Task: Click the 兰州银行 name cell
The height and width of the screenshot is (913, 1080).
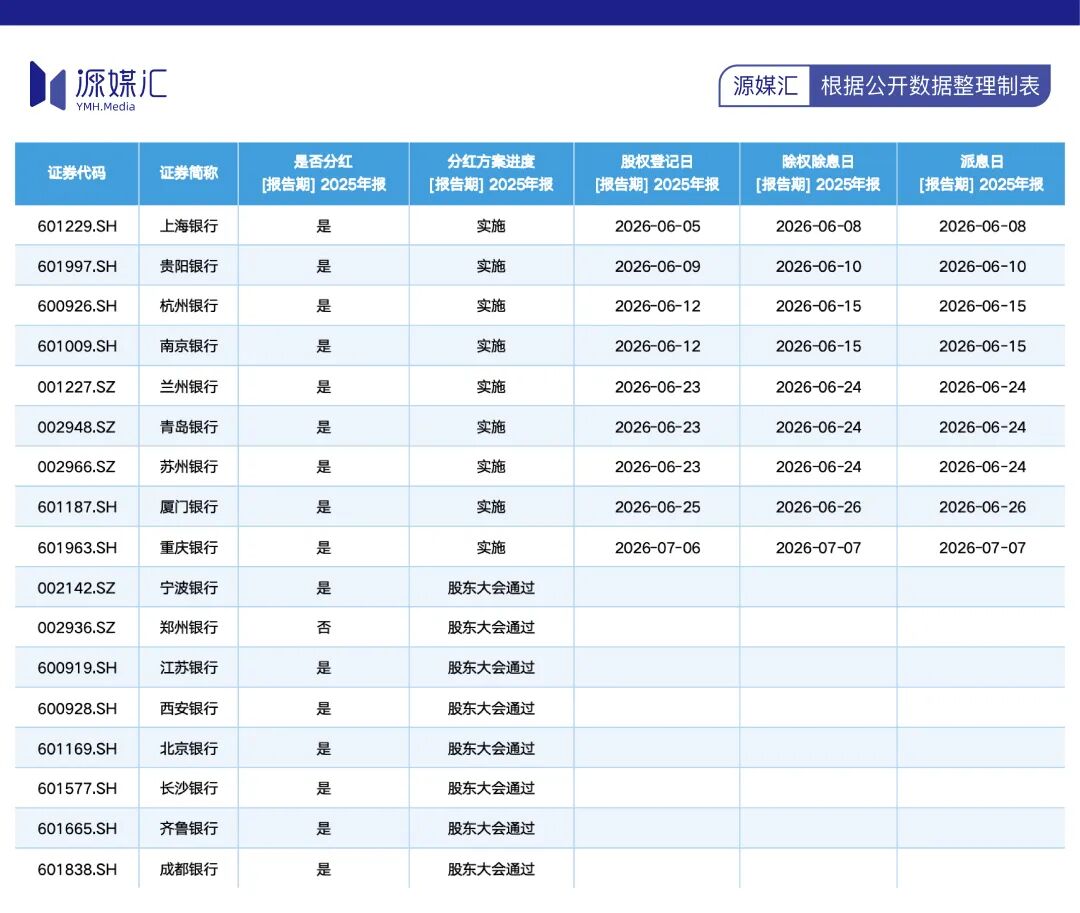Action: click(x=189, y=387)
